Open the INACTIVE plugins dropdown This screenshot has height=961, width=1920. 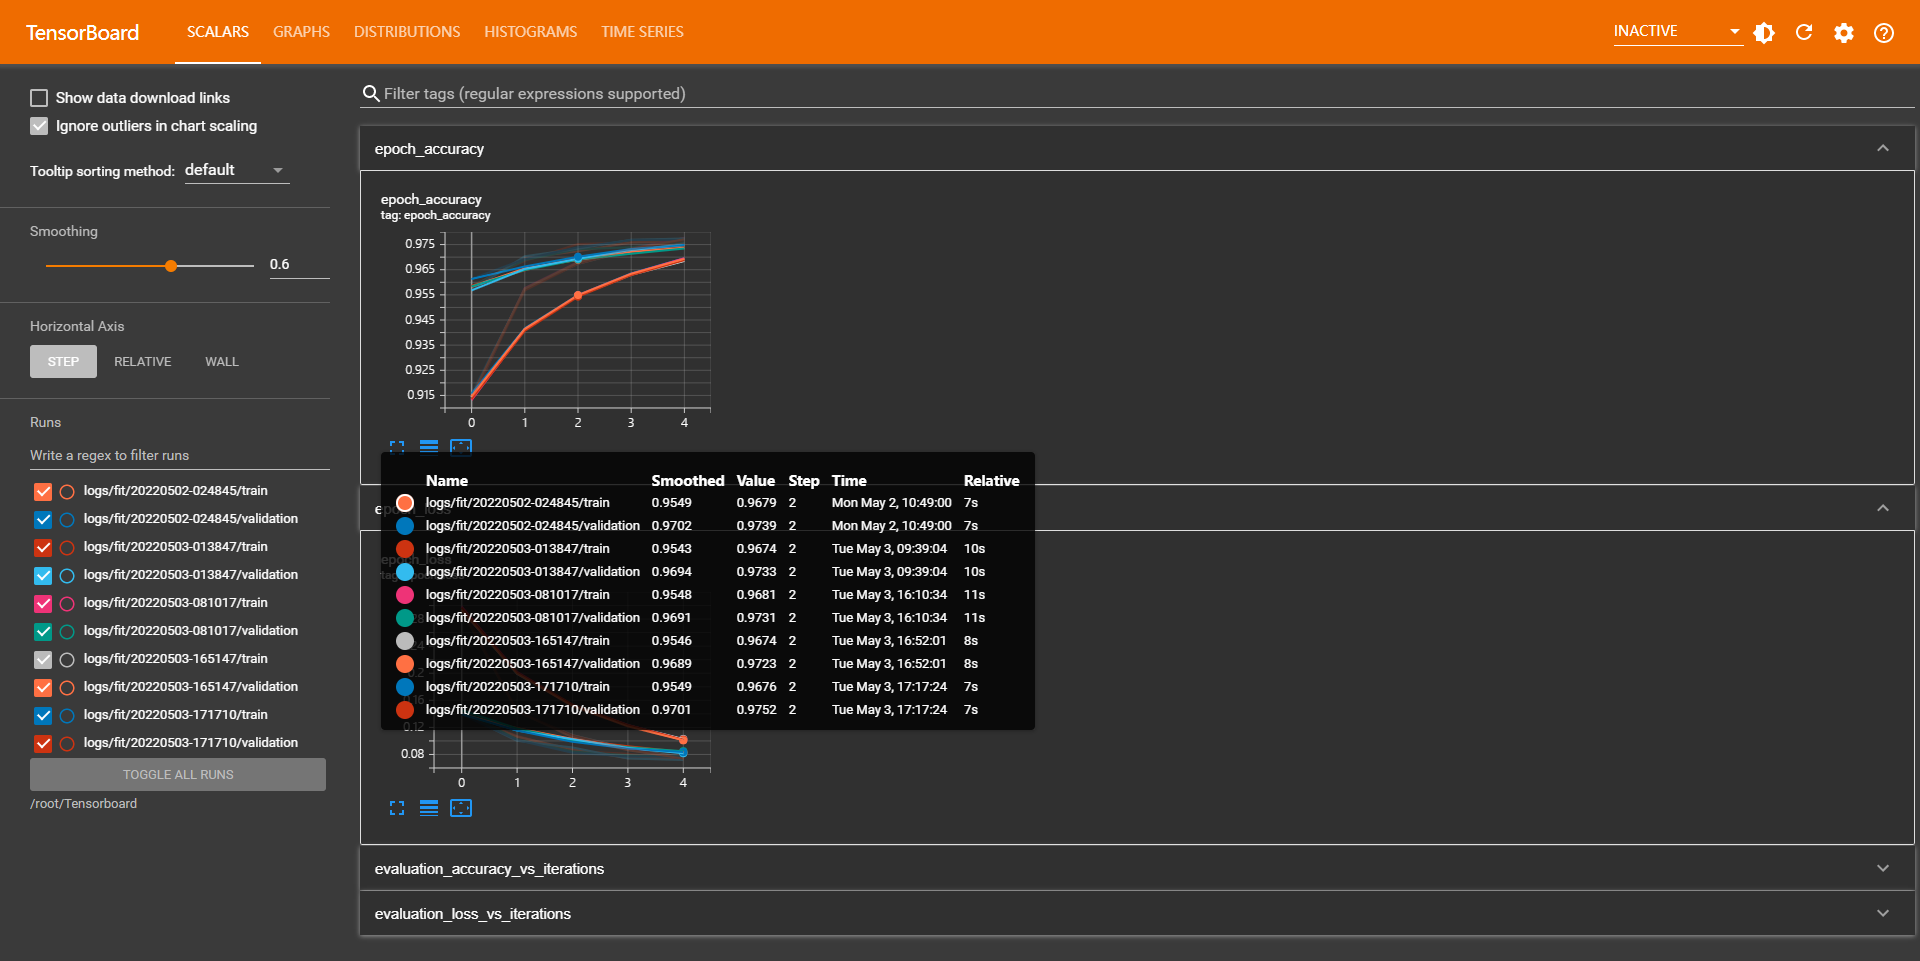coord(1677,32)
